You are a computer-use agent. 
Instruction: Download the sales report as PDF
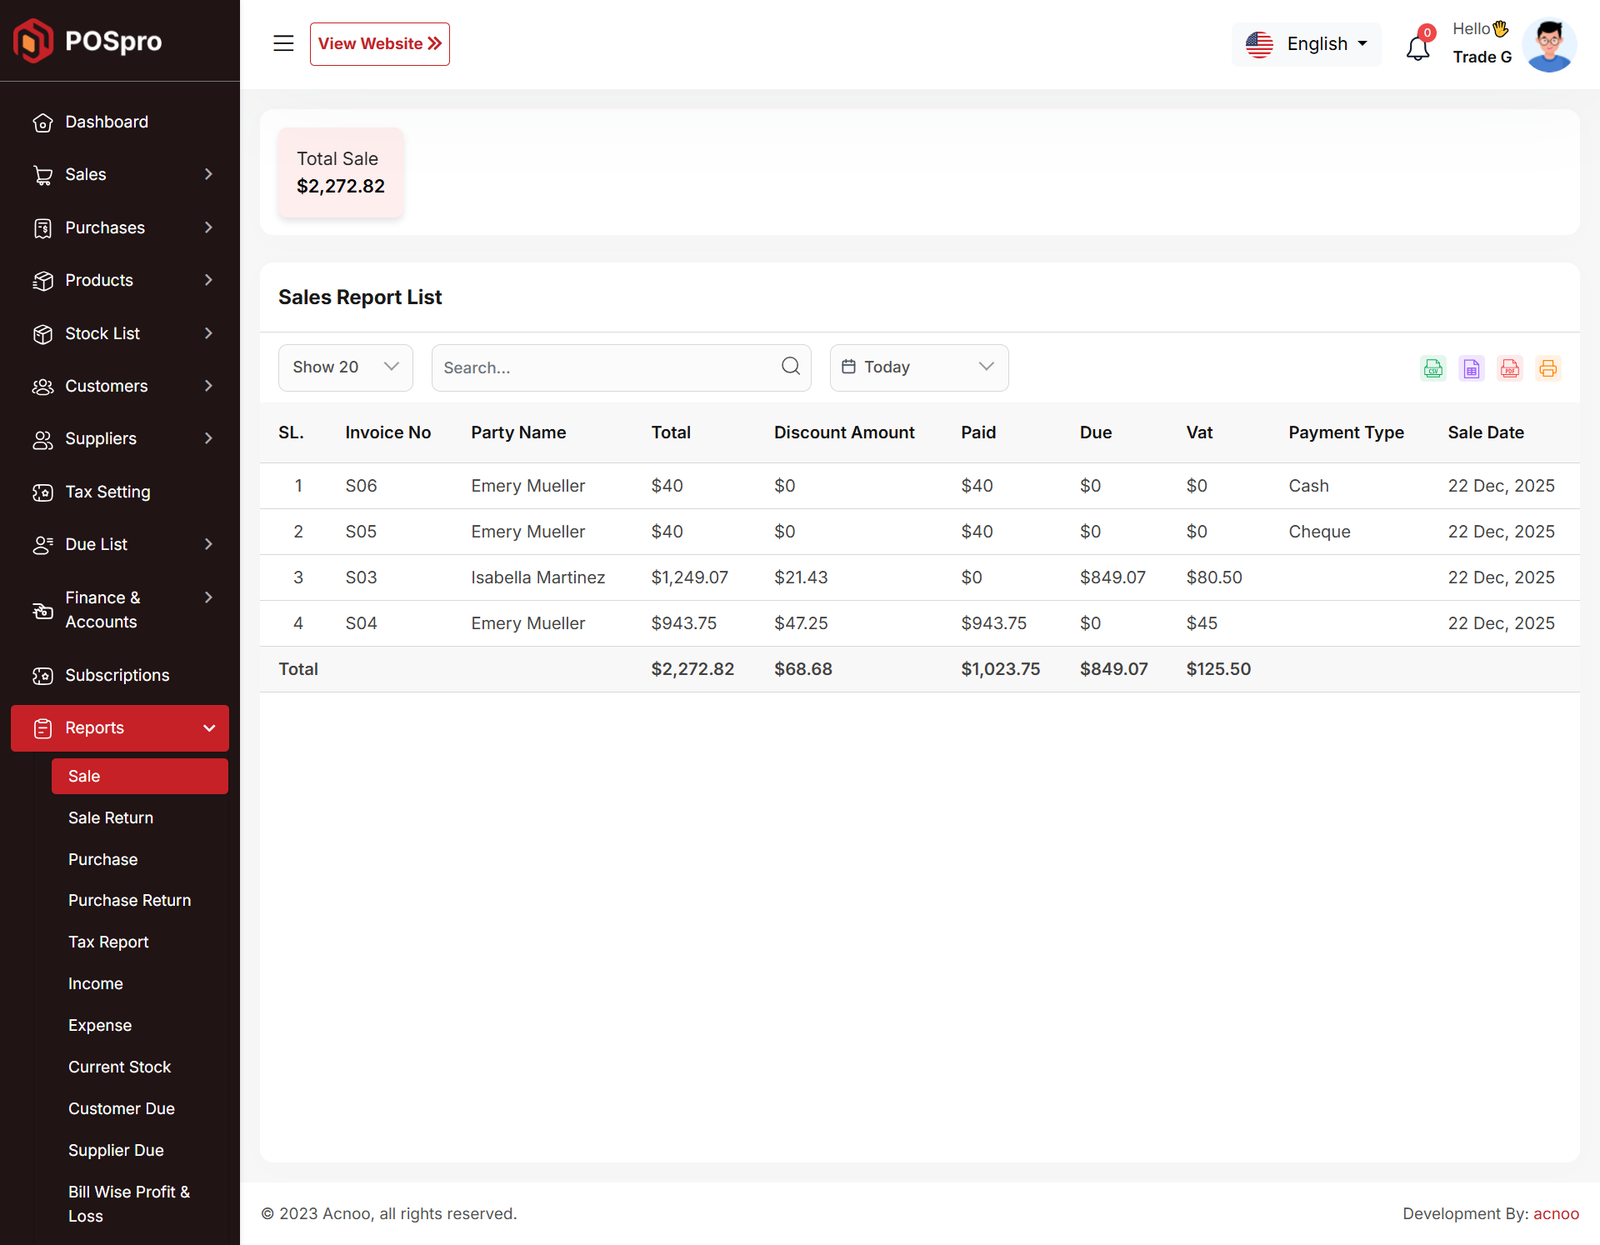point(1510,368)
